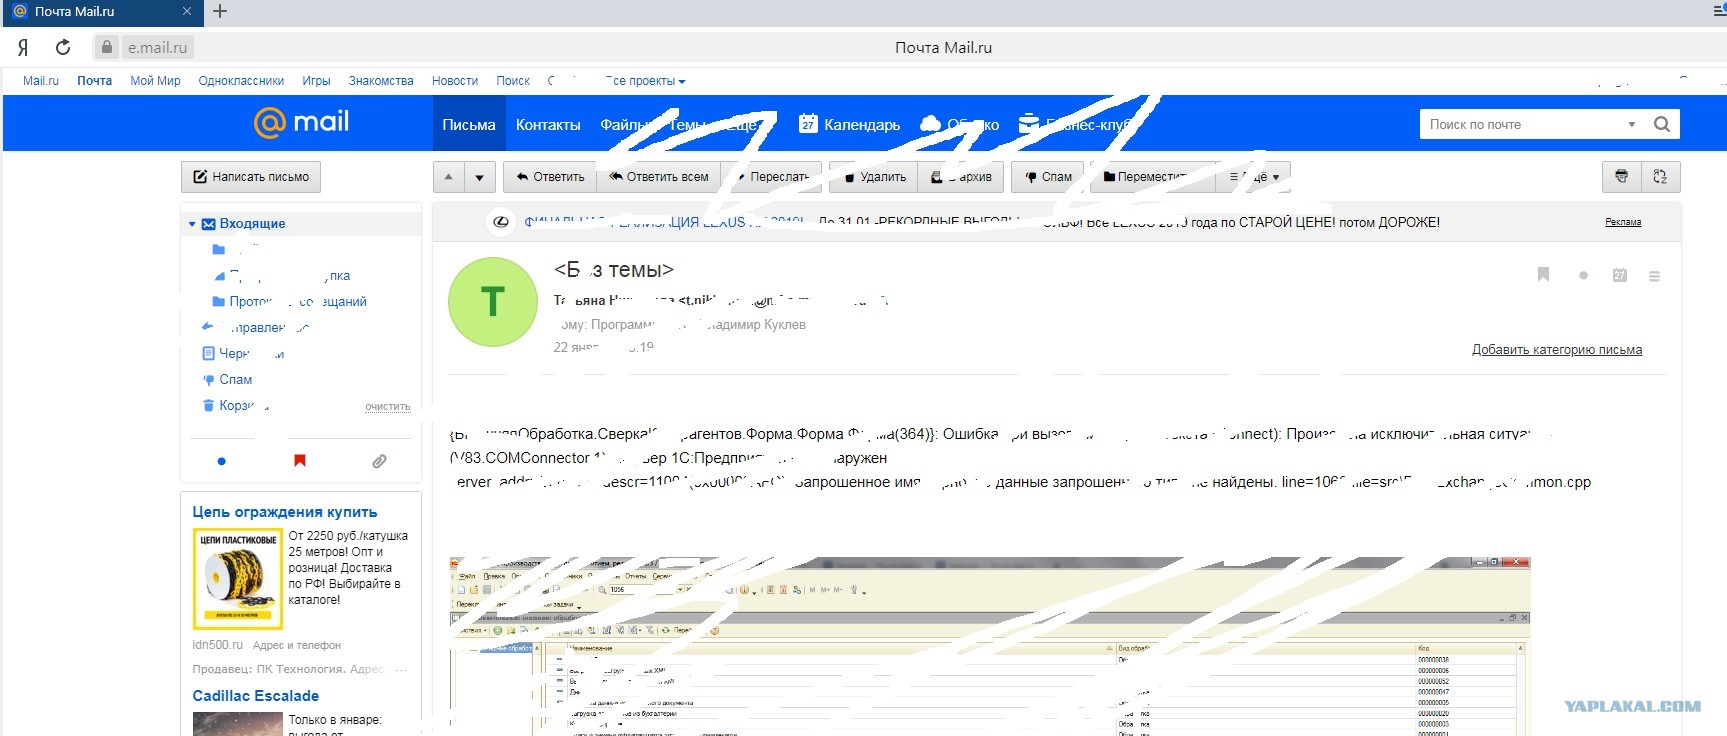Click the e.mail.ru address field
This screenshot has height=736, width=1727.
[158, 47]
